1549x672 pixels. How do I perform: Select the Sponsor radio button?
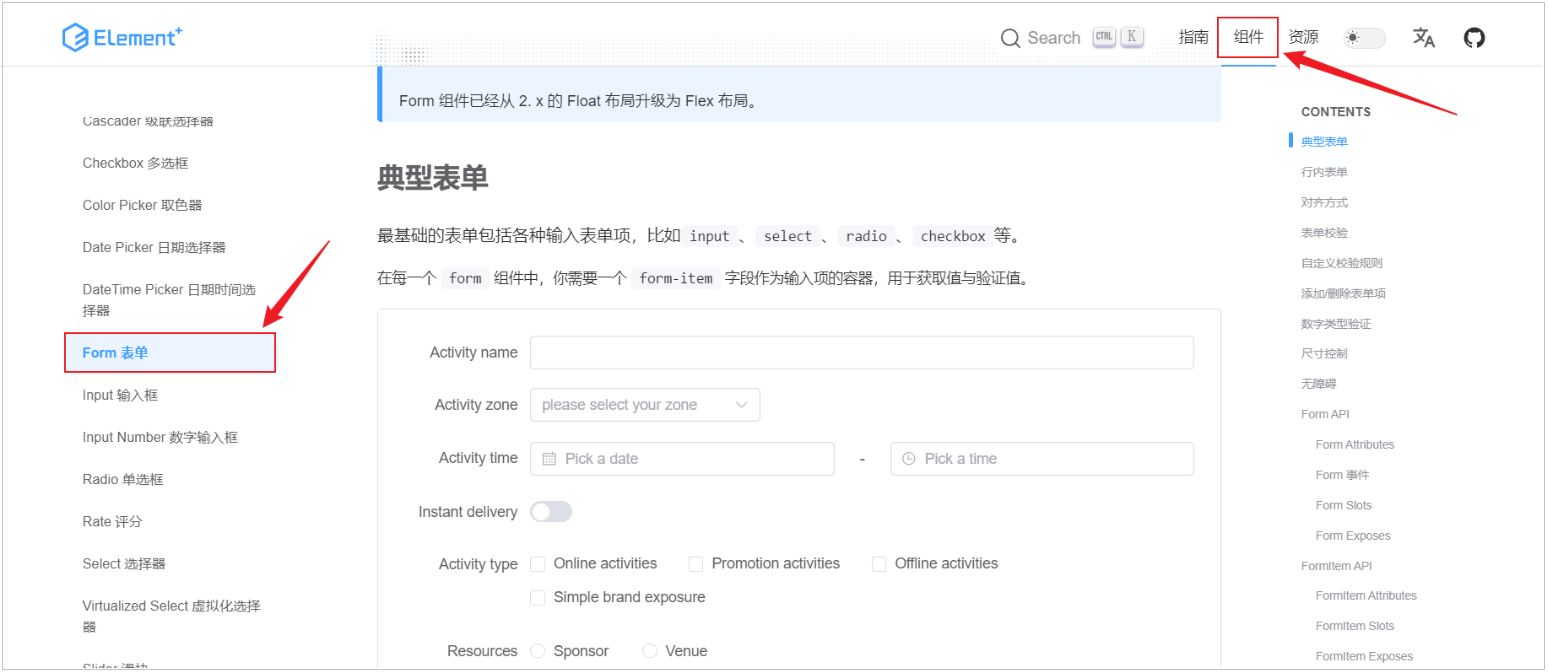[538, 651]
